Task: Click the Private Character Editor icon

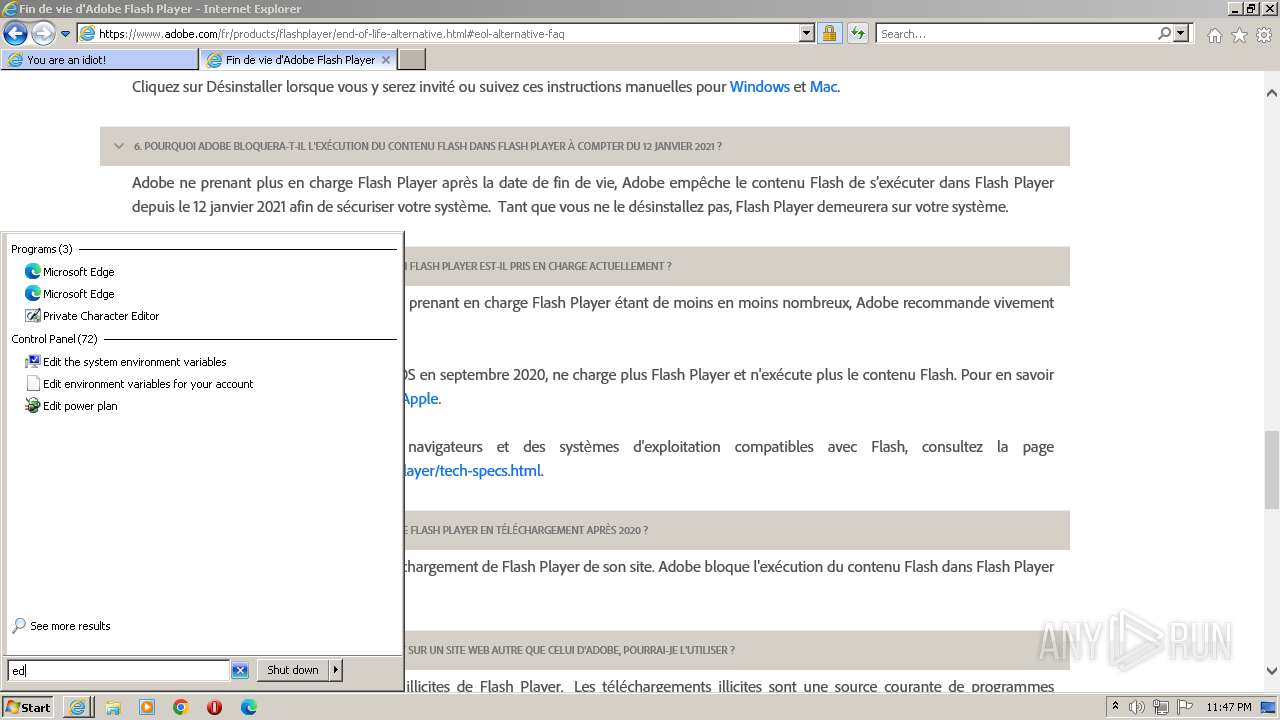Action: tap(33, 316)
